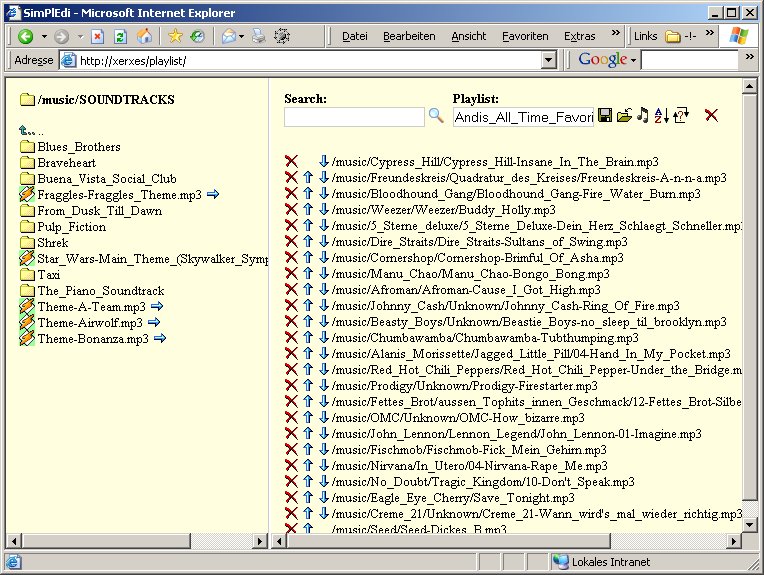Remove Cypress_Hill track from playlist
The image size is (764, 575).
(x=291, y=161)
